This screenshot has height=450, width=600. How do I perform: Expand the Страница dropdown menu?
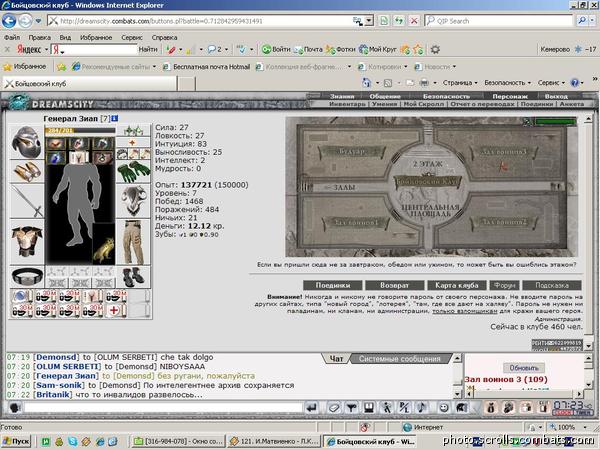[x=460, y=83]
